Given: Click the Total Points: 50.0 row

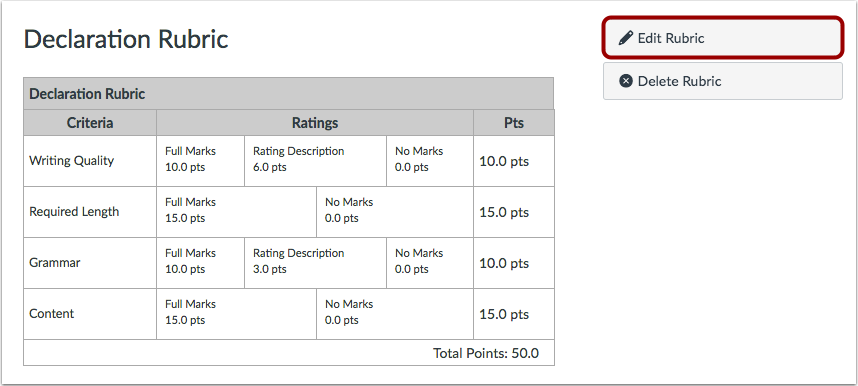Looking at the screenshot, I should (x=288, y=353).
